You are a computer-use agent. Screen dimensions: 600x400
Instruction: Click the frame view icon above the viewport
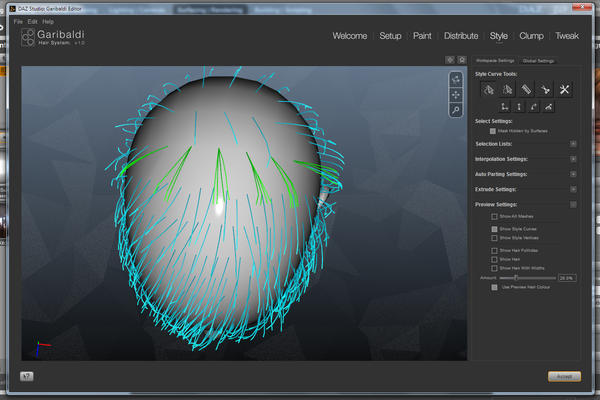450,60
